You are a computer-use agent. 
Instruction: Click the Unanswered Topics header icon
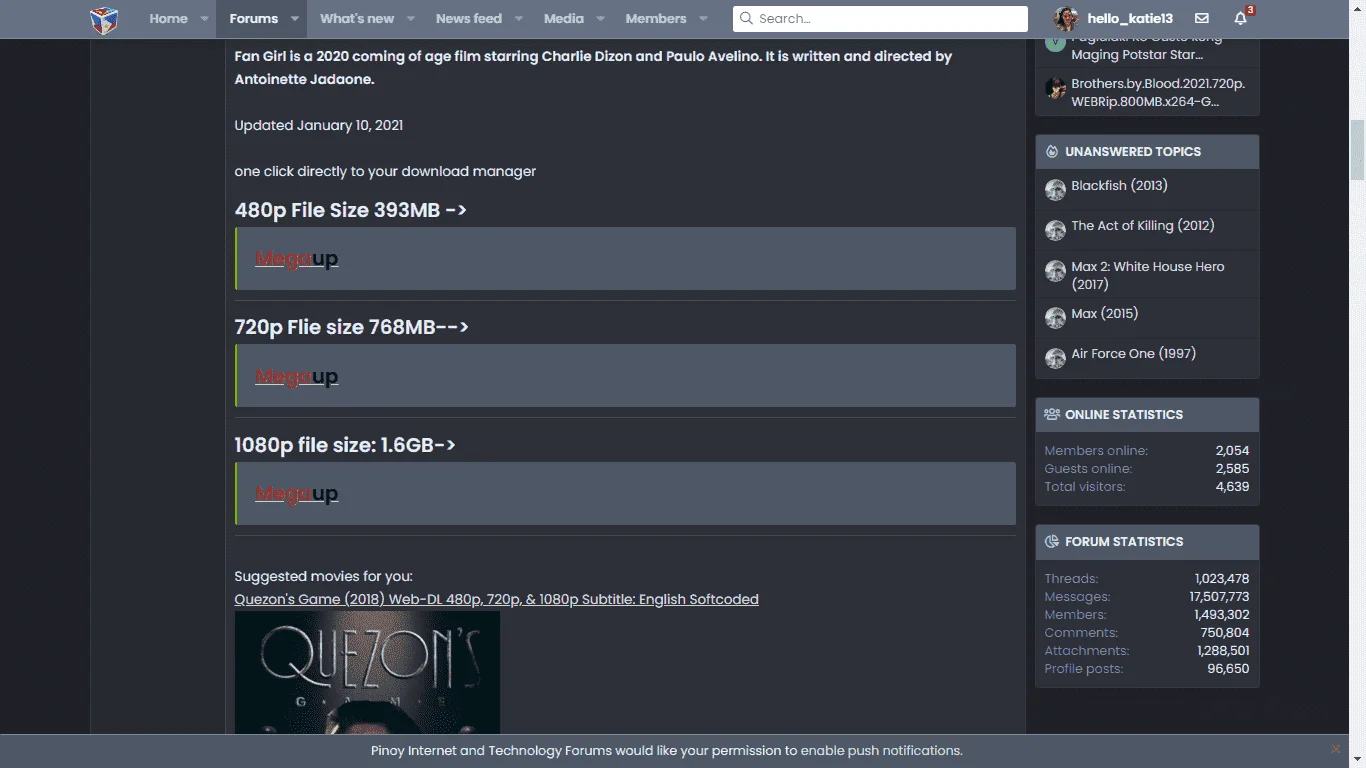(1052, 152)
